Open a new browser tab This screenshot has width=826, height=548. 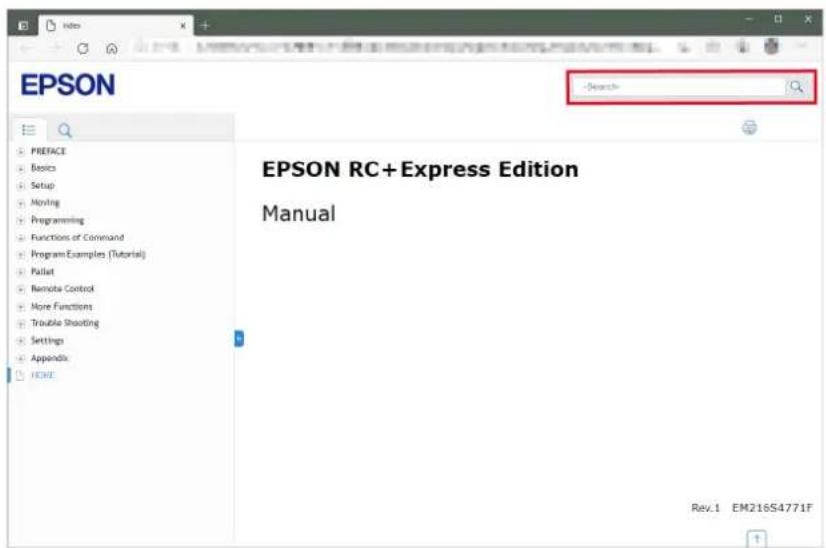[205, 25]
